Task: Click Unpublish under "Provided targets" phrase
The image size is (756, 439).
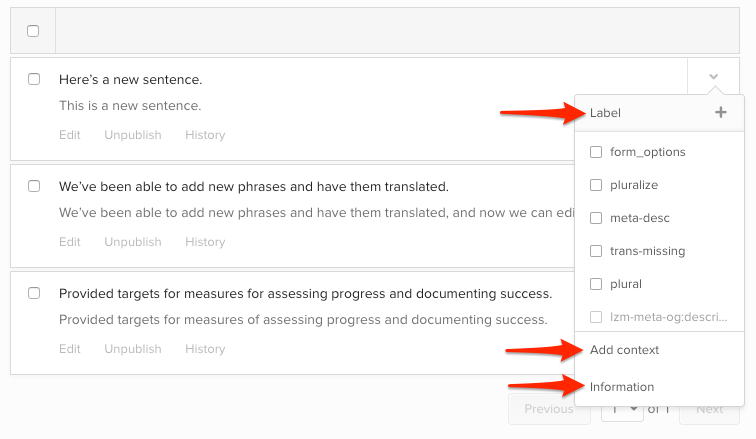Action: 132,349
